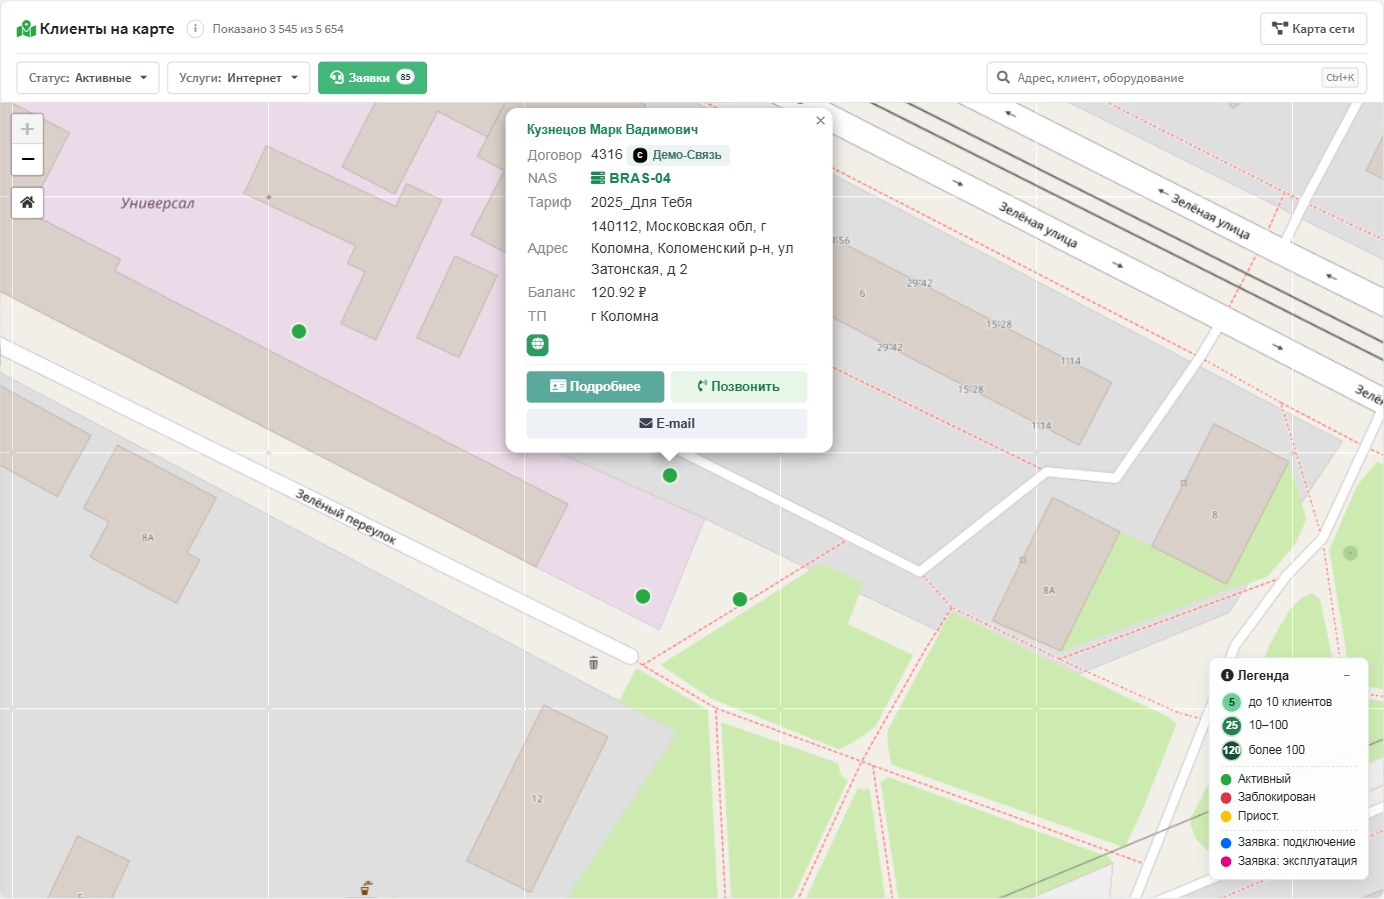Close the Кузнецов client popup
This screenshot has height=899, width=1384.
point(820,120)
